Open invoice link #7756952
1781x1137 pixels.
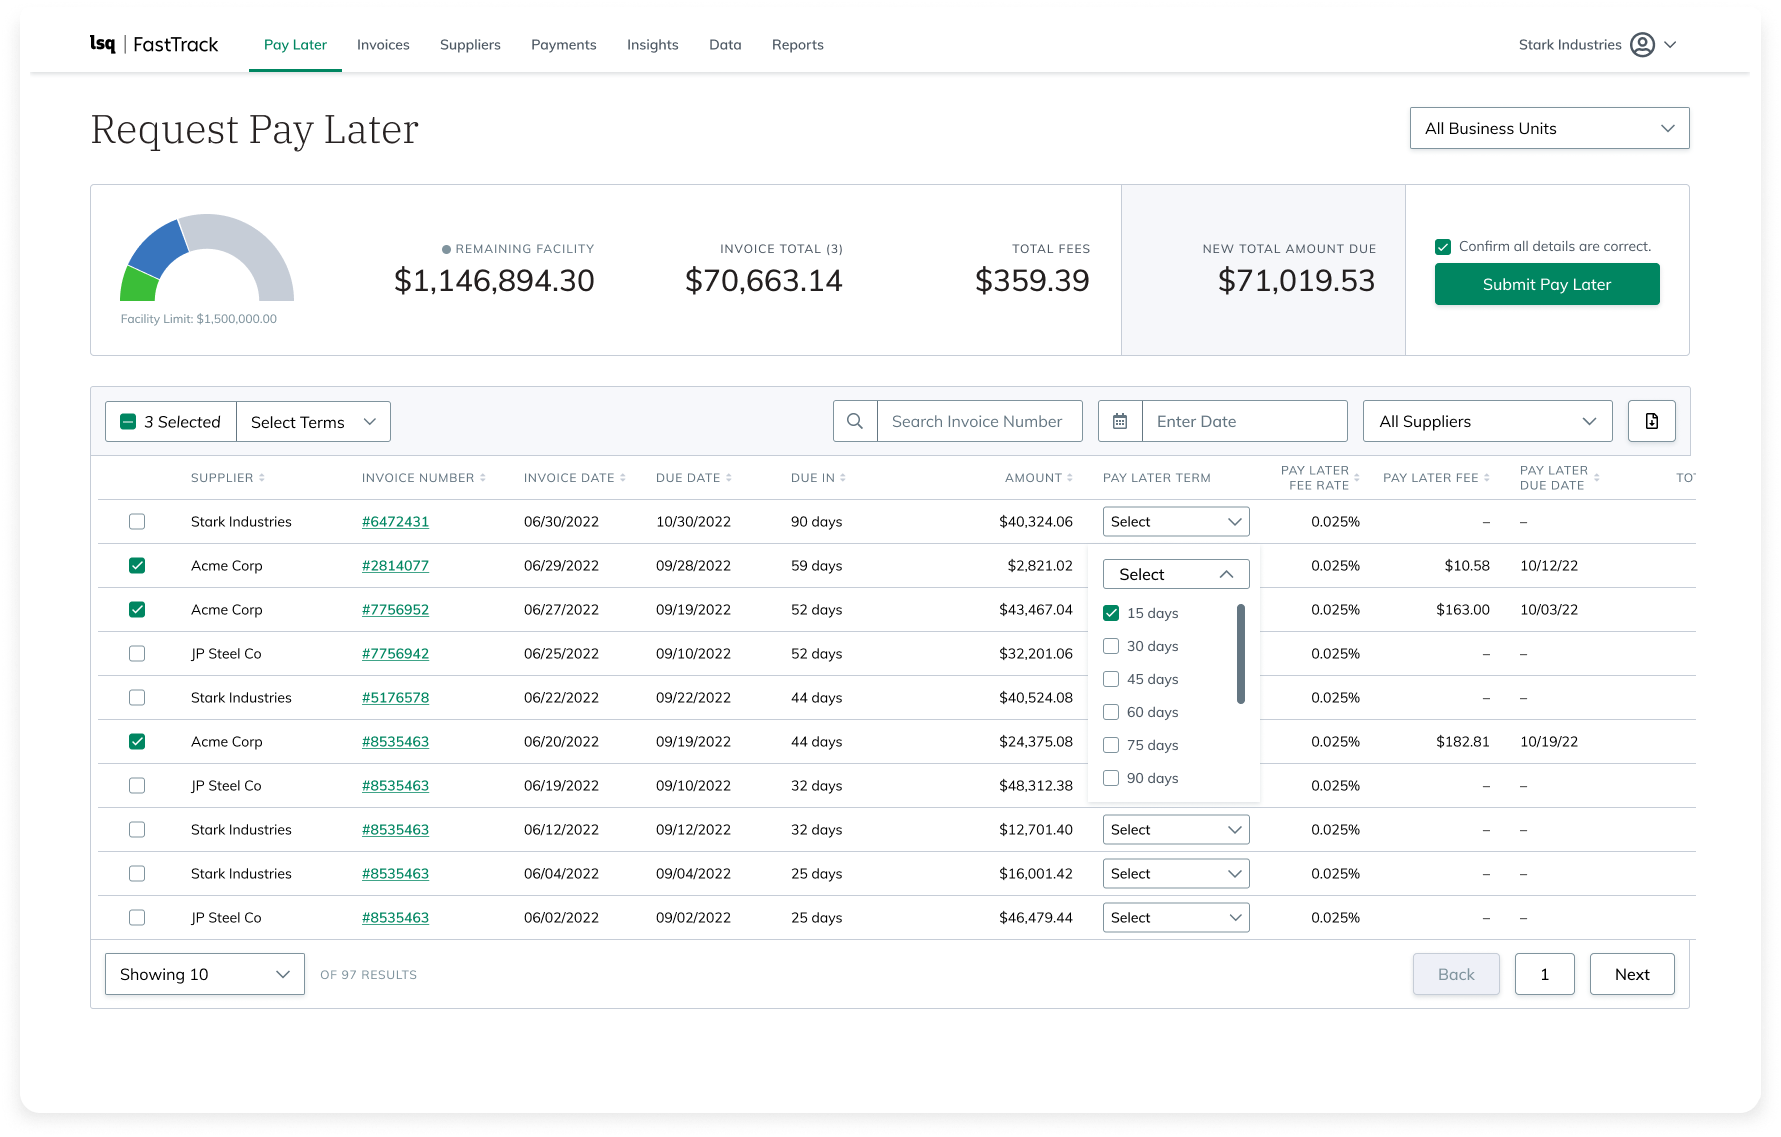click(x=395, y=610)
